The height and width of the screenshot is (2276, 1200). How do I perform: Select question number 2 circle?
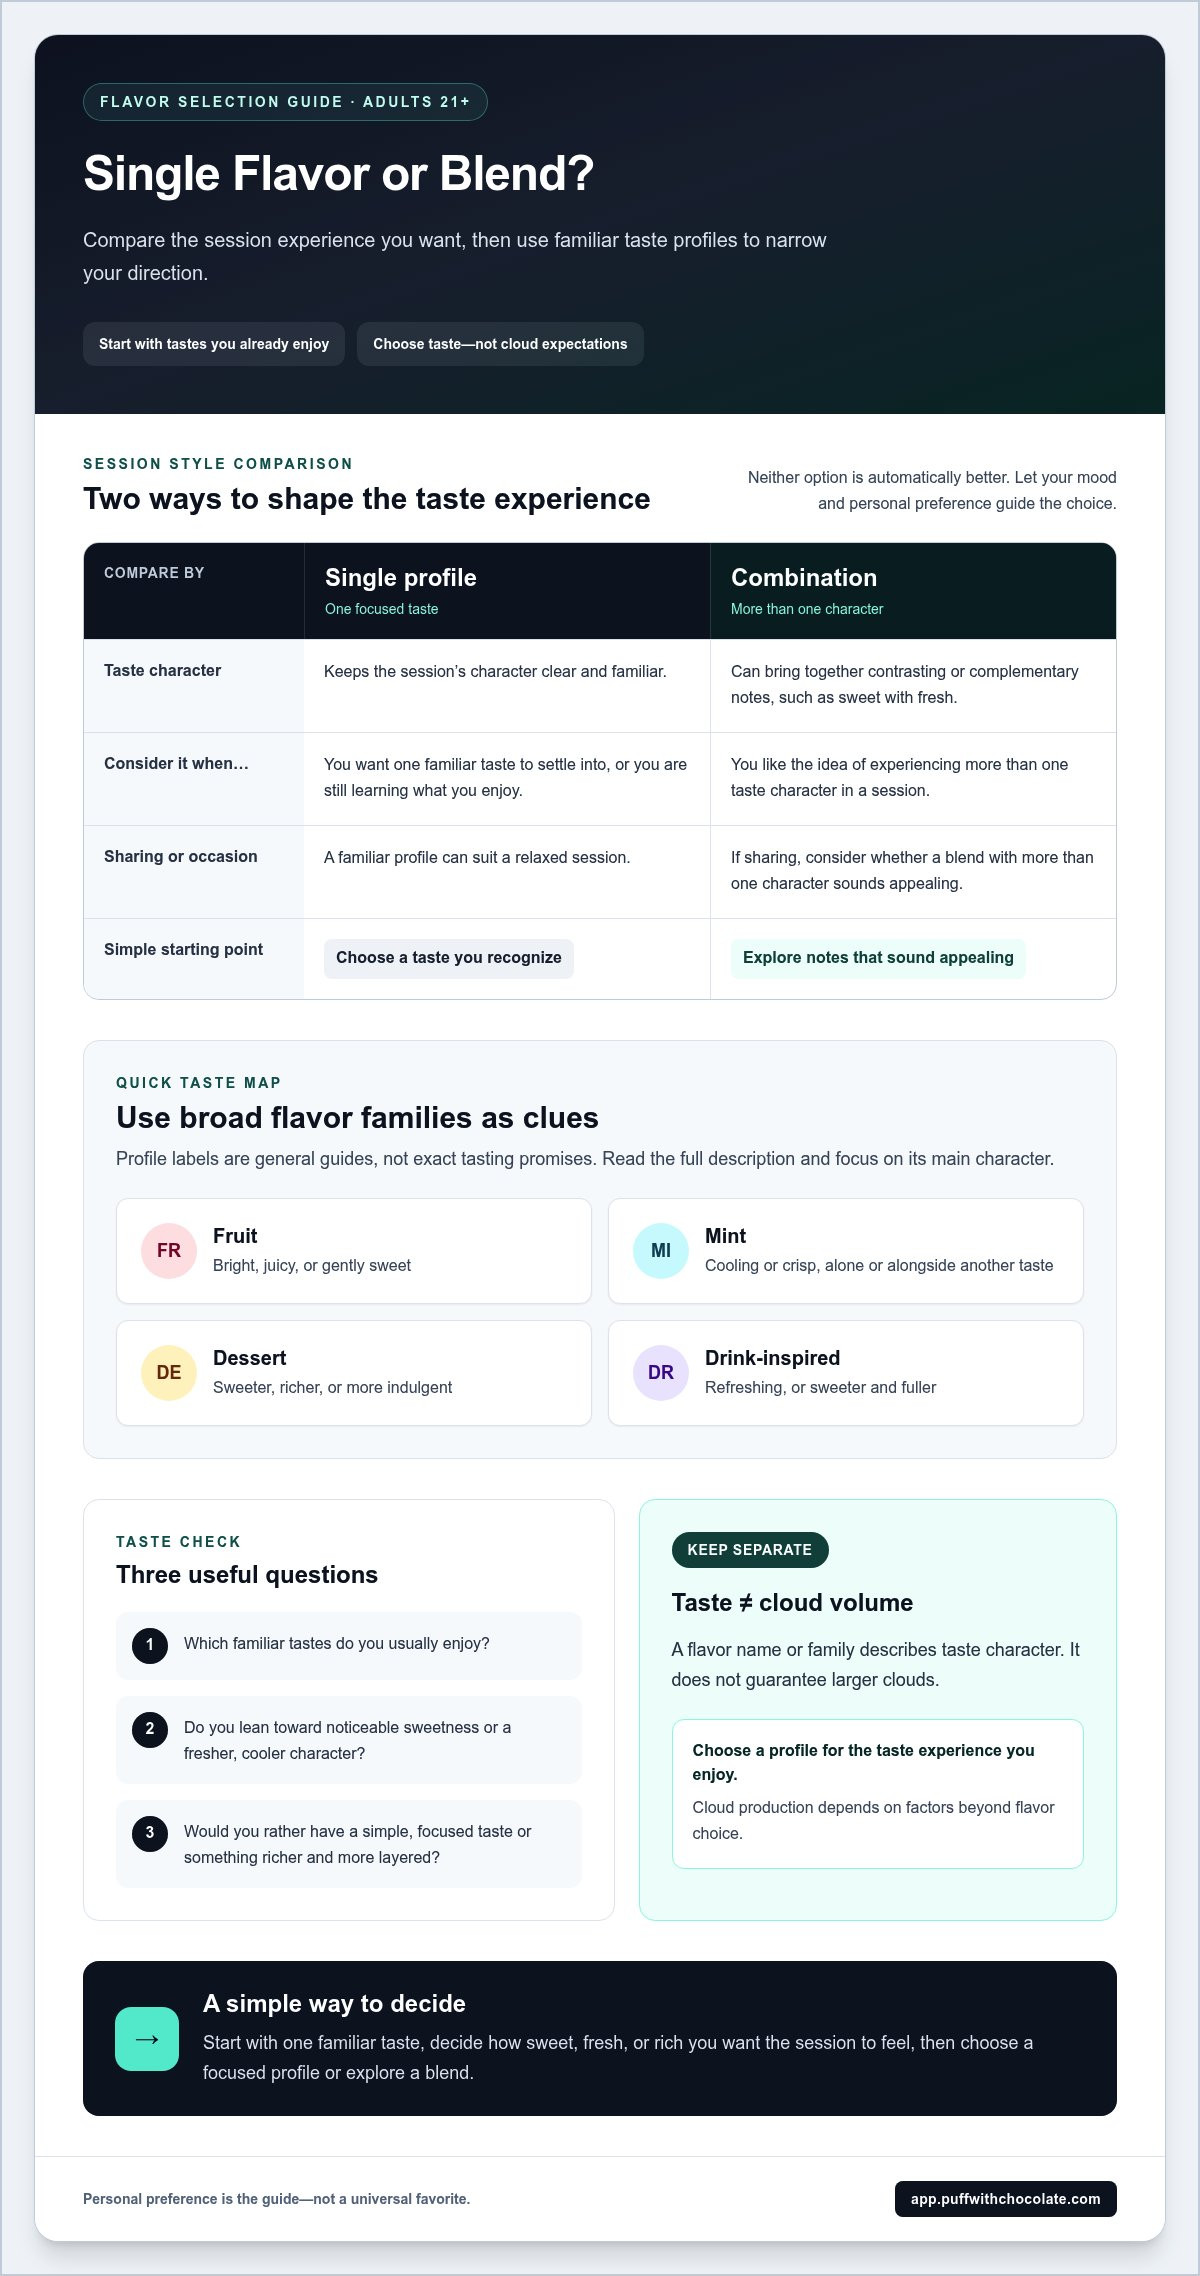click(x=150, y=1729)
